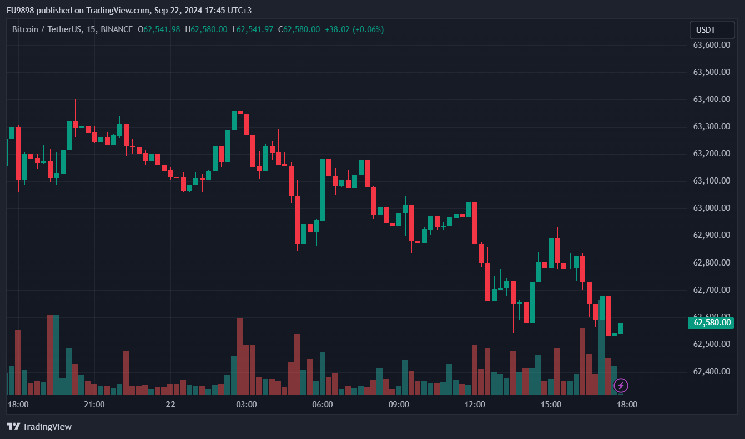Select the 15:00 time axis marker

[550, 404]
